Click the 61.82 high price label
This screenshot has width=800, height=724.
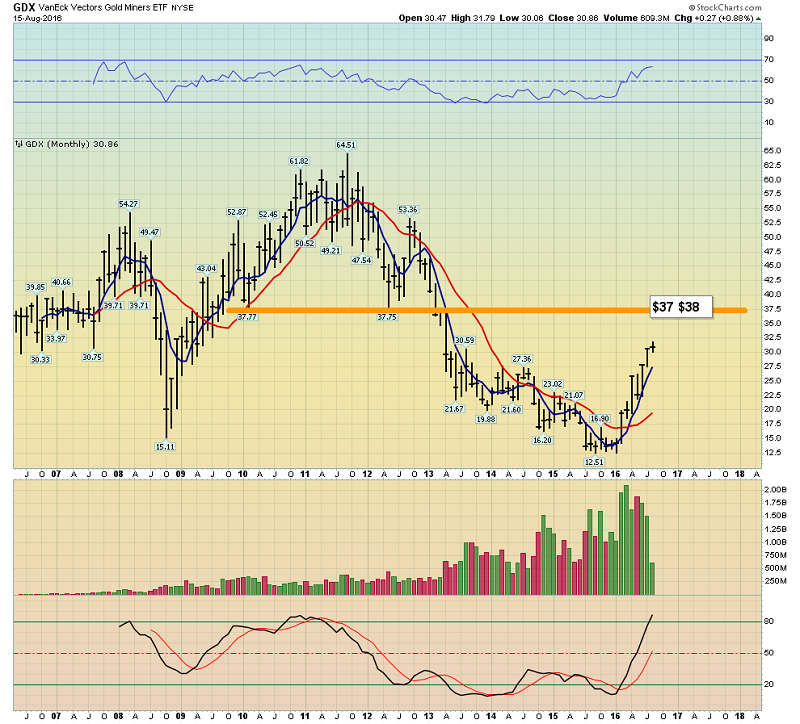pos(298,161)
